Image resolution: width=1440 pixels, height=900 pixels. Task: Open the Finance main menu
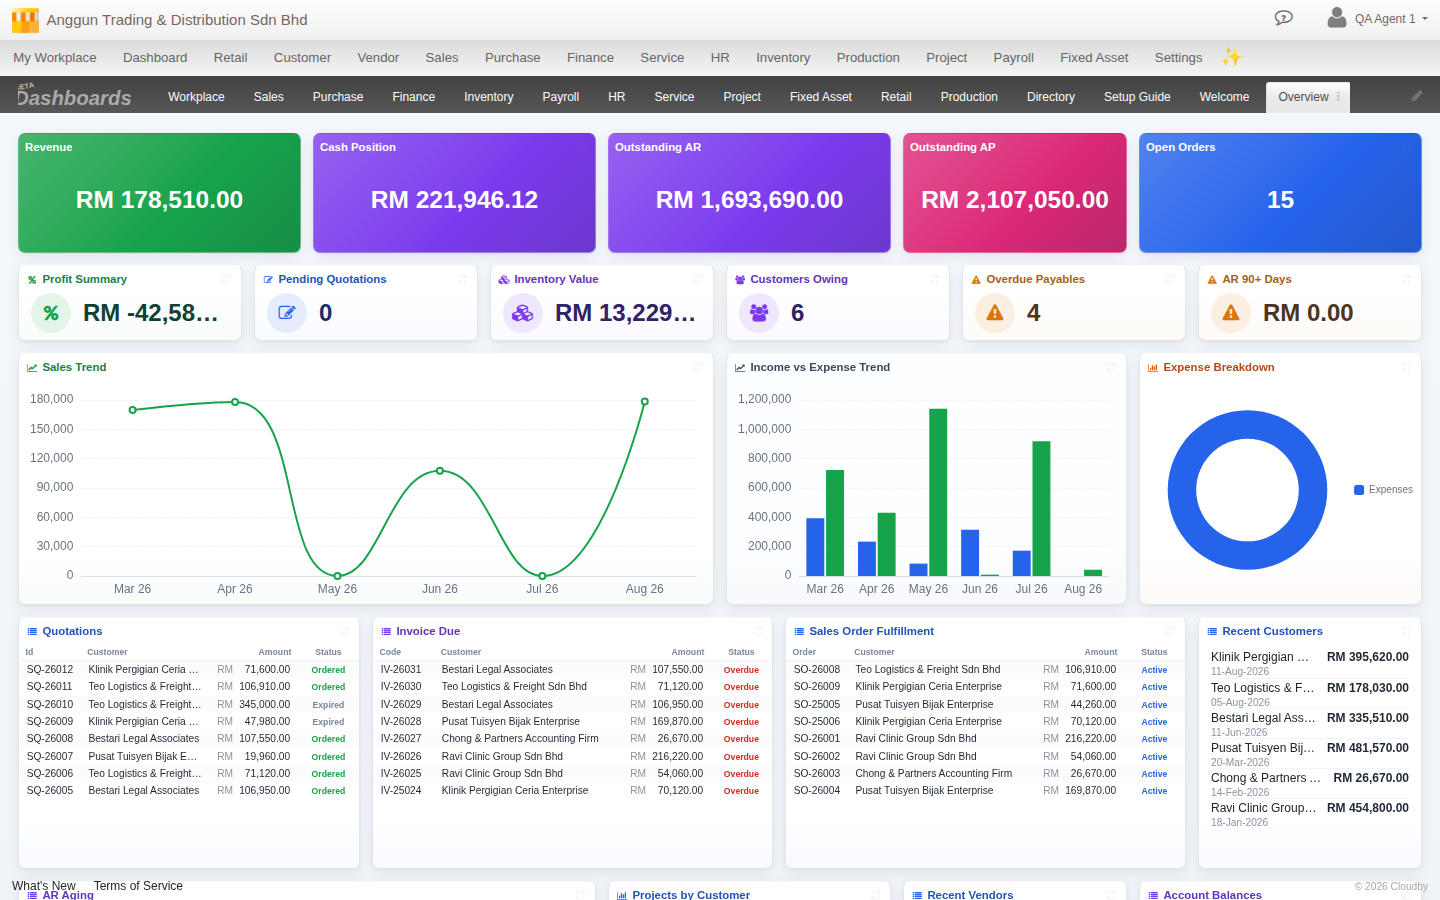click(x=590, y=58)
